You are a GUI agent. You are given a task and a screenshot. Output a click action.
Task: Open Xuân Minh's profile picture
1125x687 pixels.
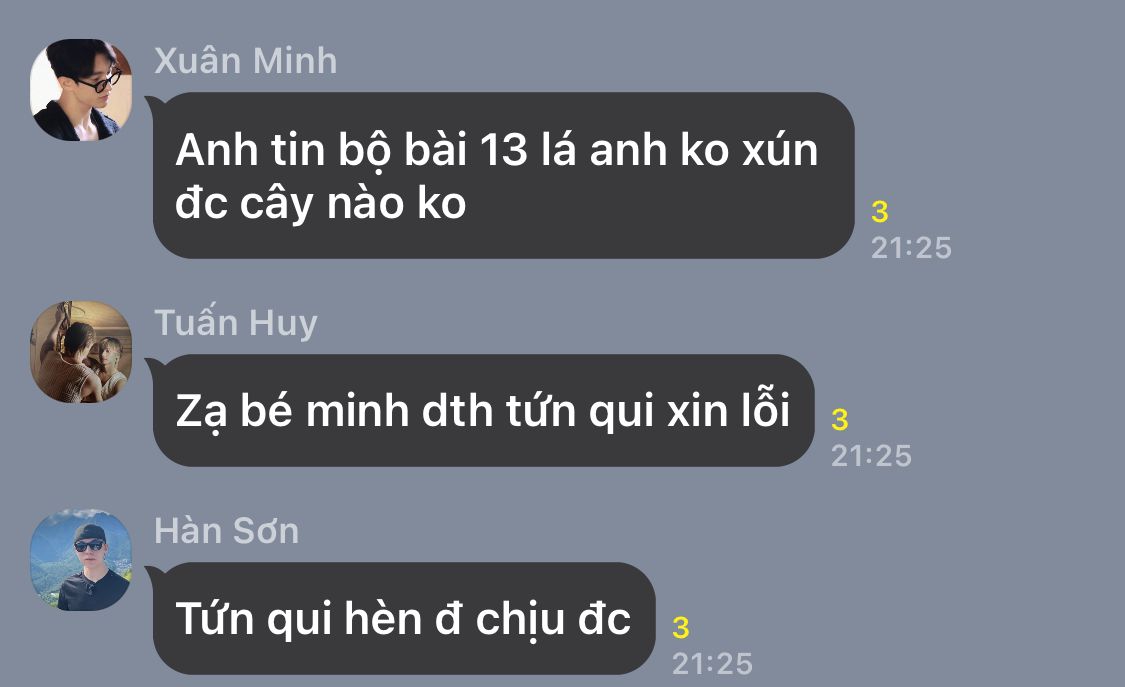(81, 90)
